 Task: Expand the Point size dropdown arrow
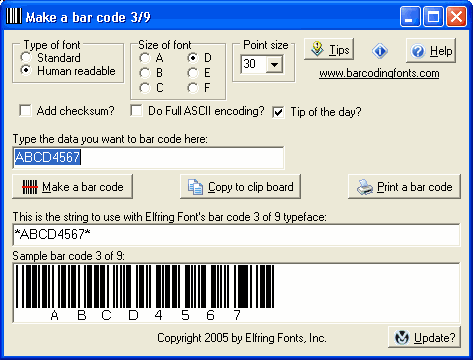coord(274,64)
